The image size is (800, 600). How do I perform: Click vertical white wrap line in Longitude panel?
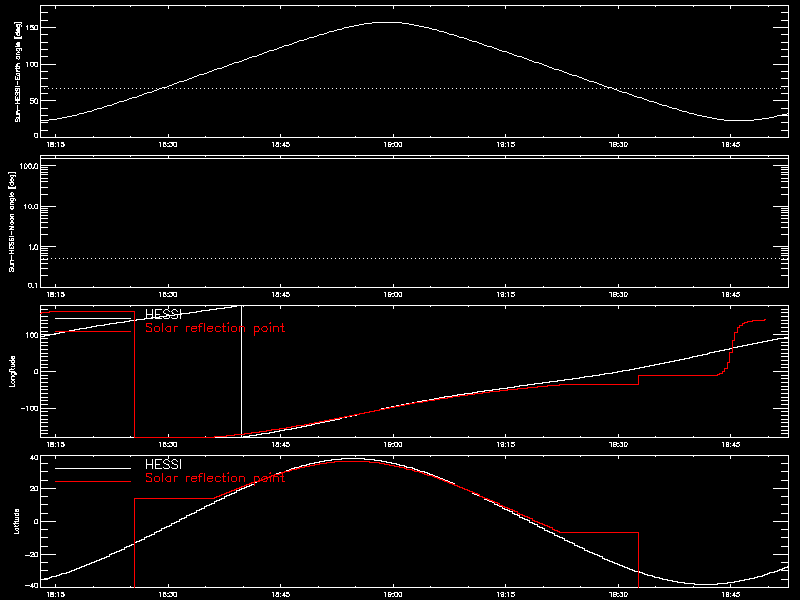(241, 371)
